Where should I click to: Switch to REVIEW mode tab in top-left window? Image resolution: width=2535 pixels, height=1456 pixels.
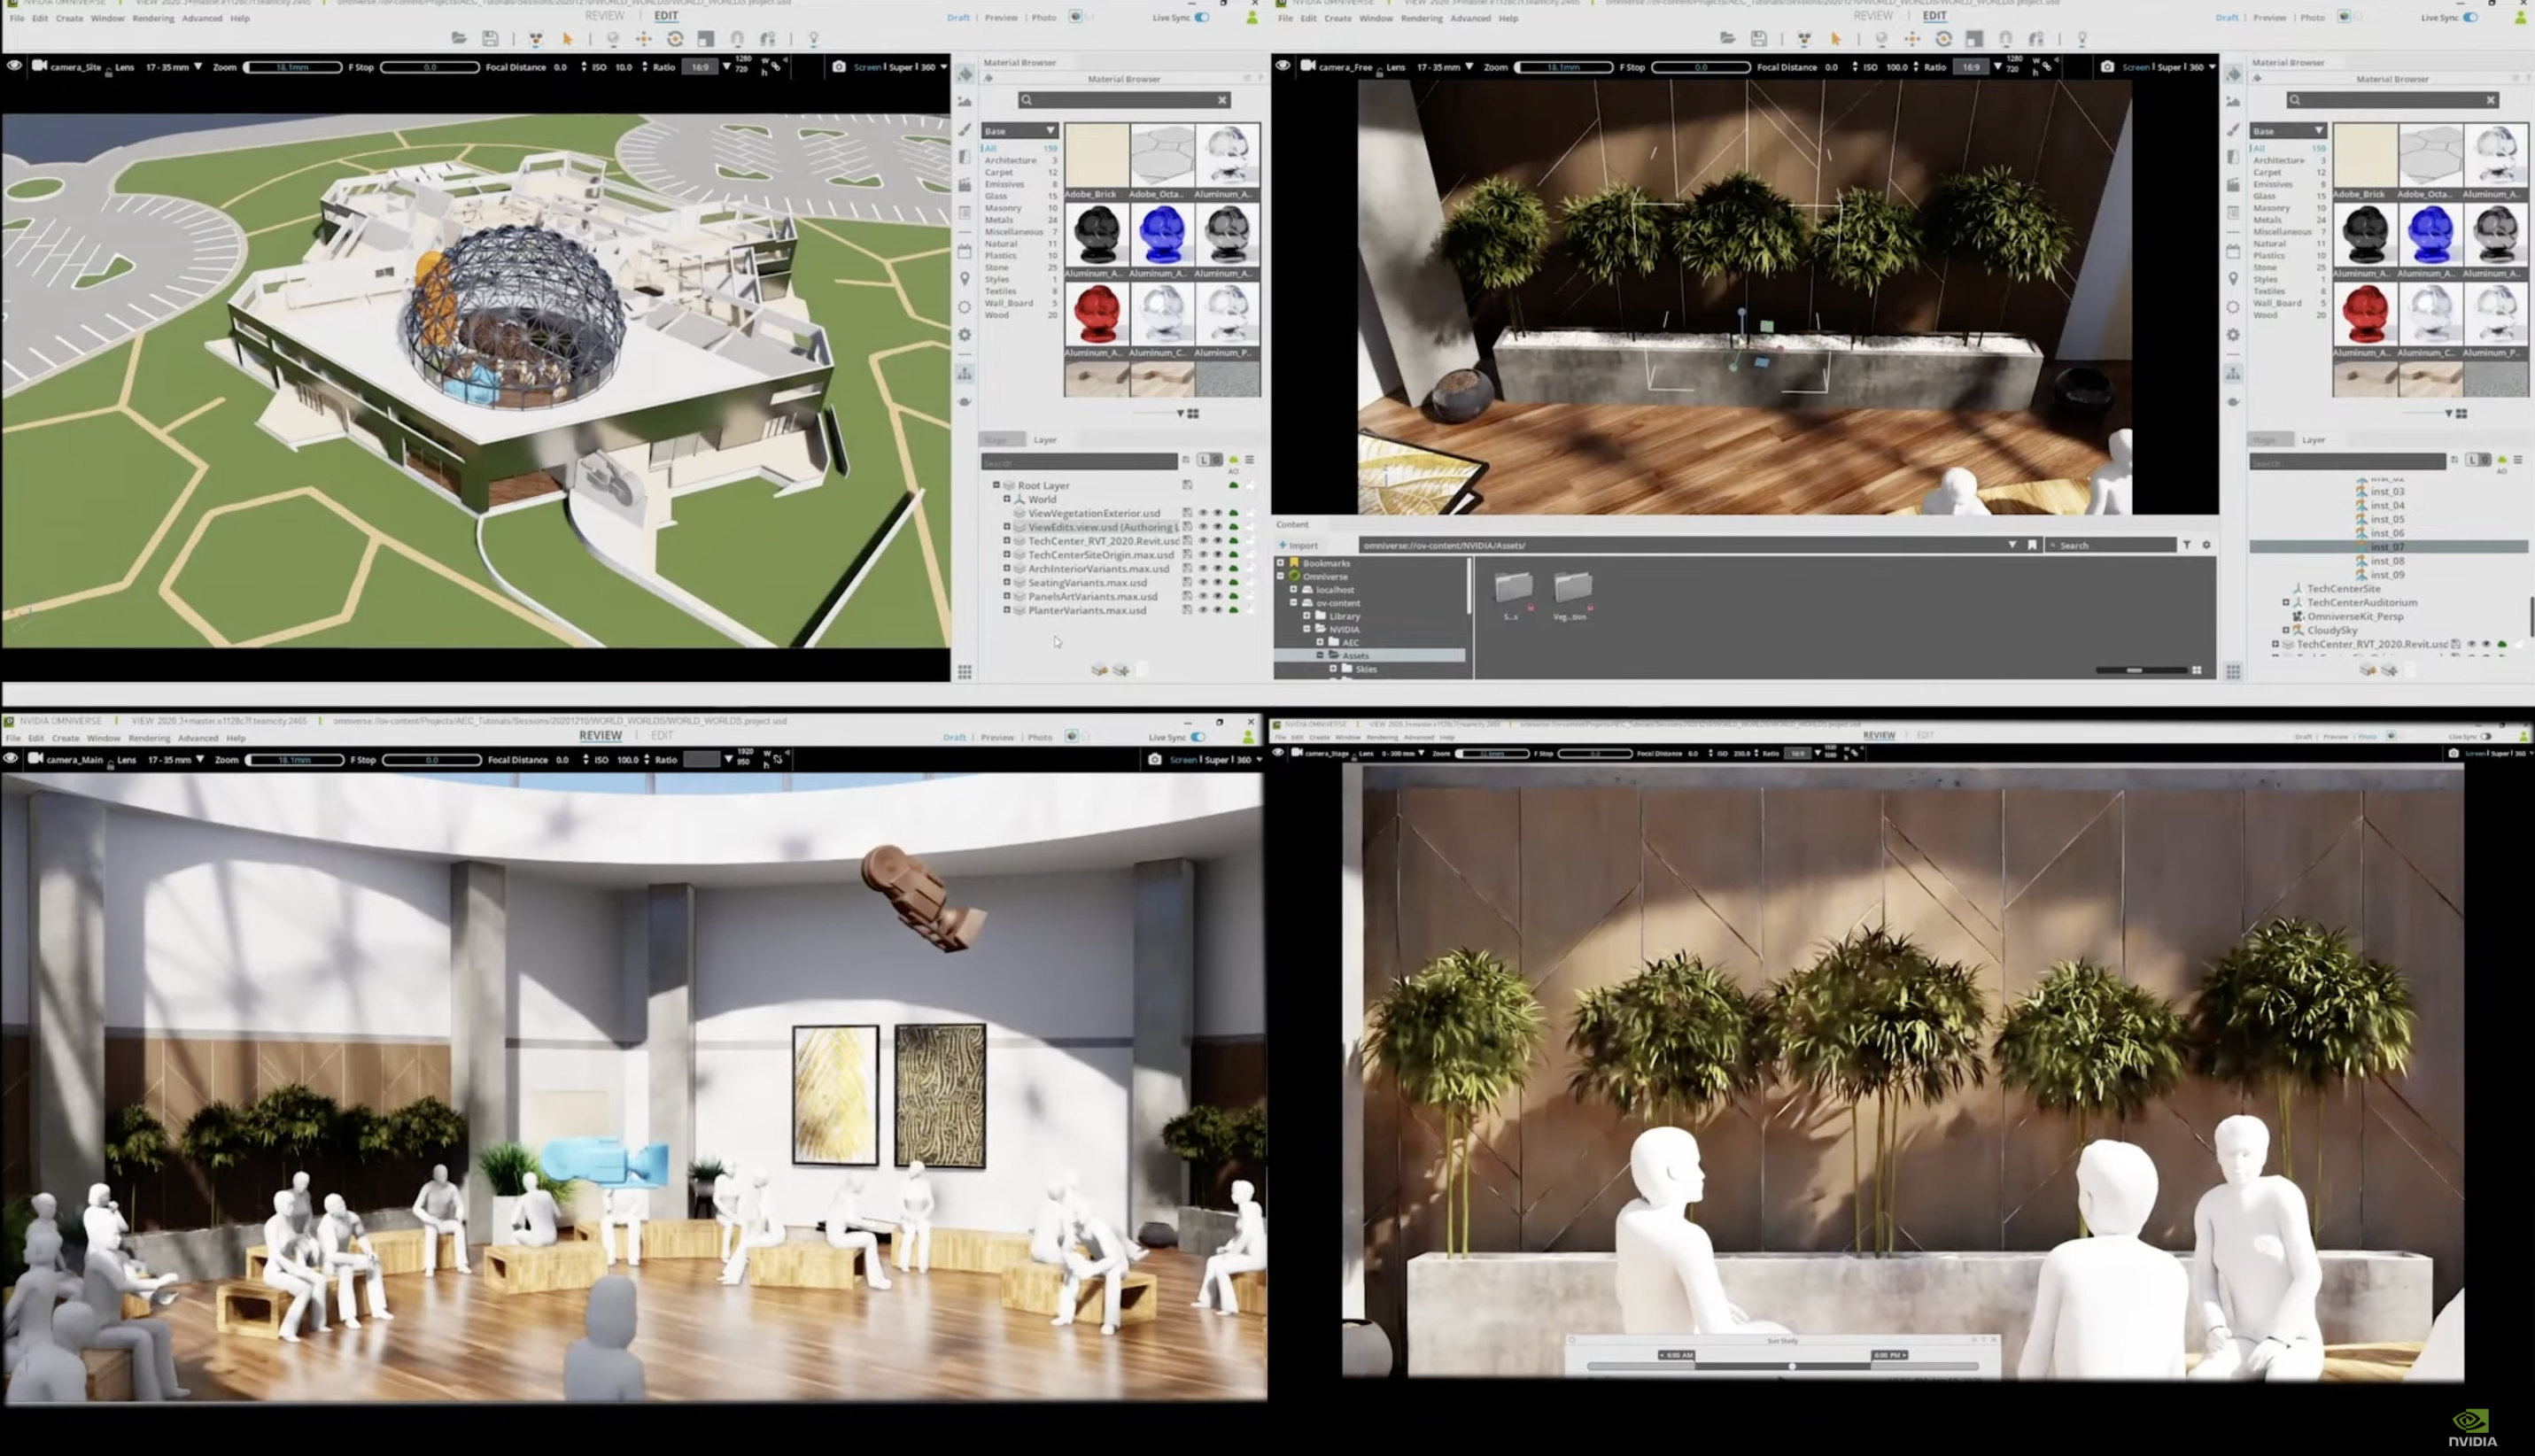click(604, 16)
